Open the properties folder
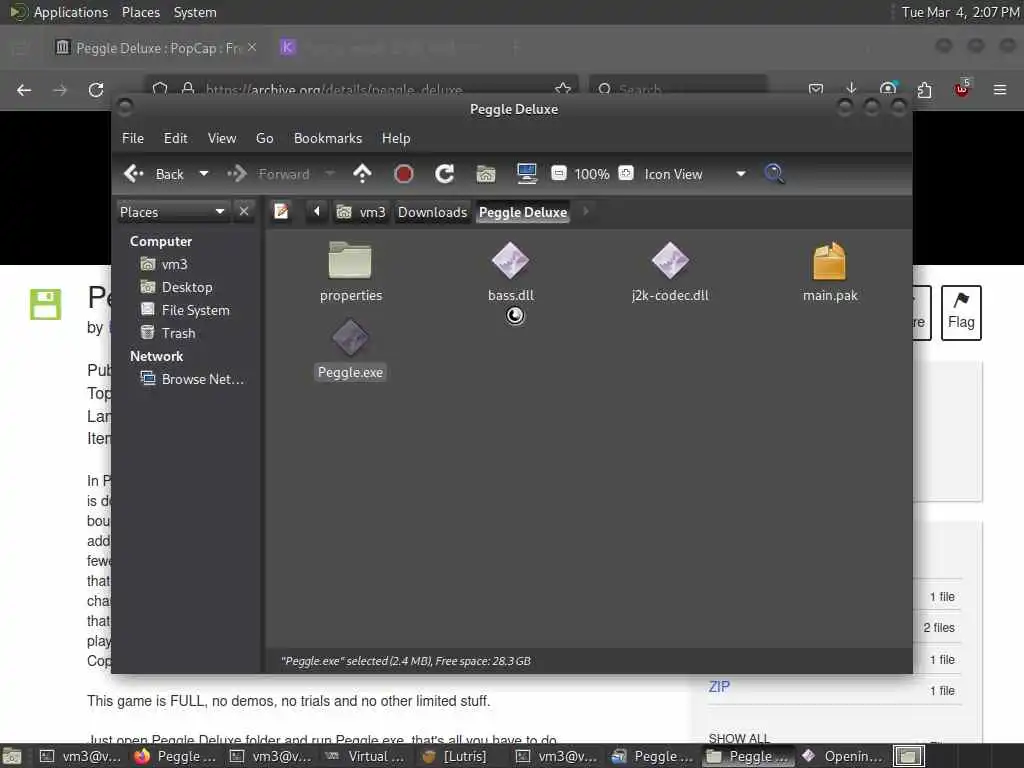The height and width of the screenshot is (768, 1024). click(x=350, y=272)
